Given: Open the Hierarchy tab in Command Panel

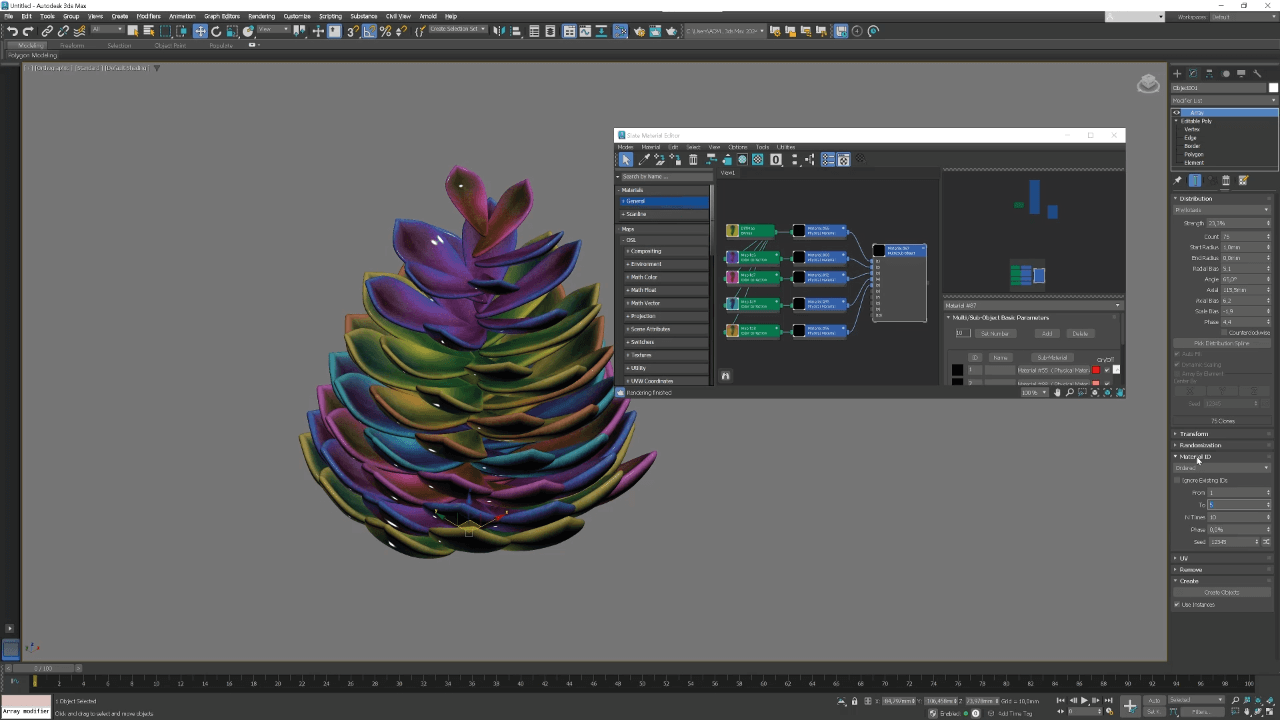Looking at the screenshot, I should [1209, 73].
